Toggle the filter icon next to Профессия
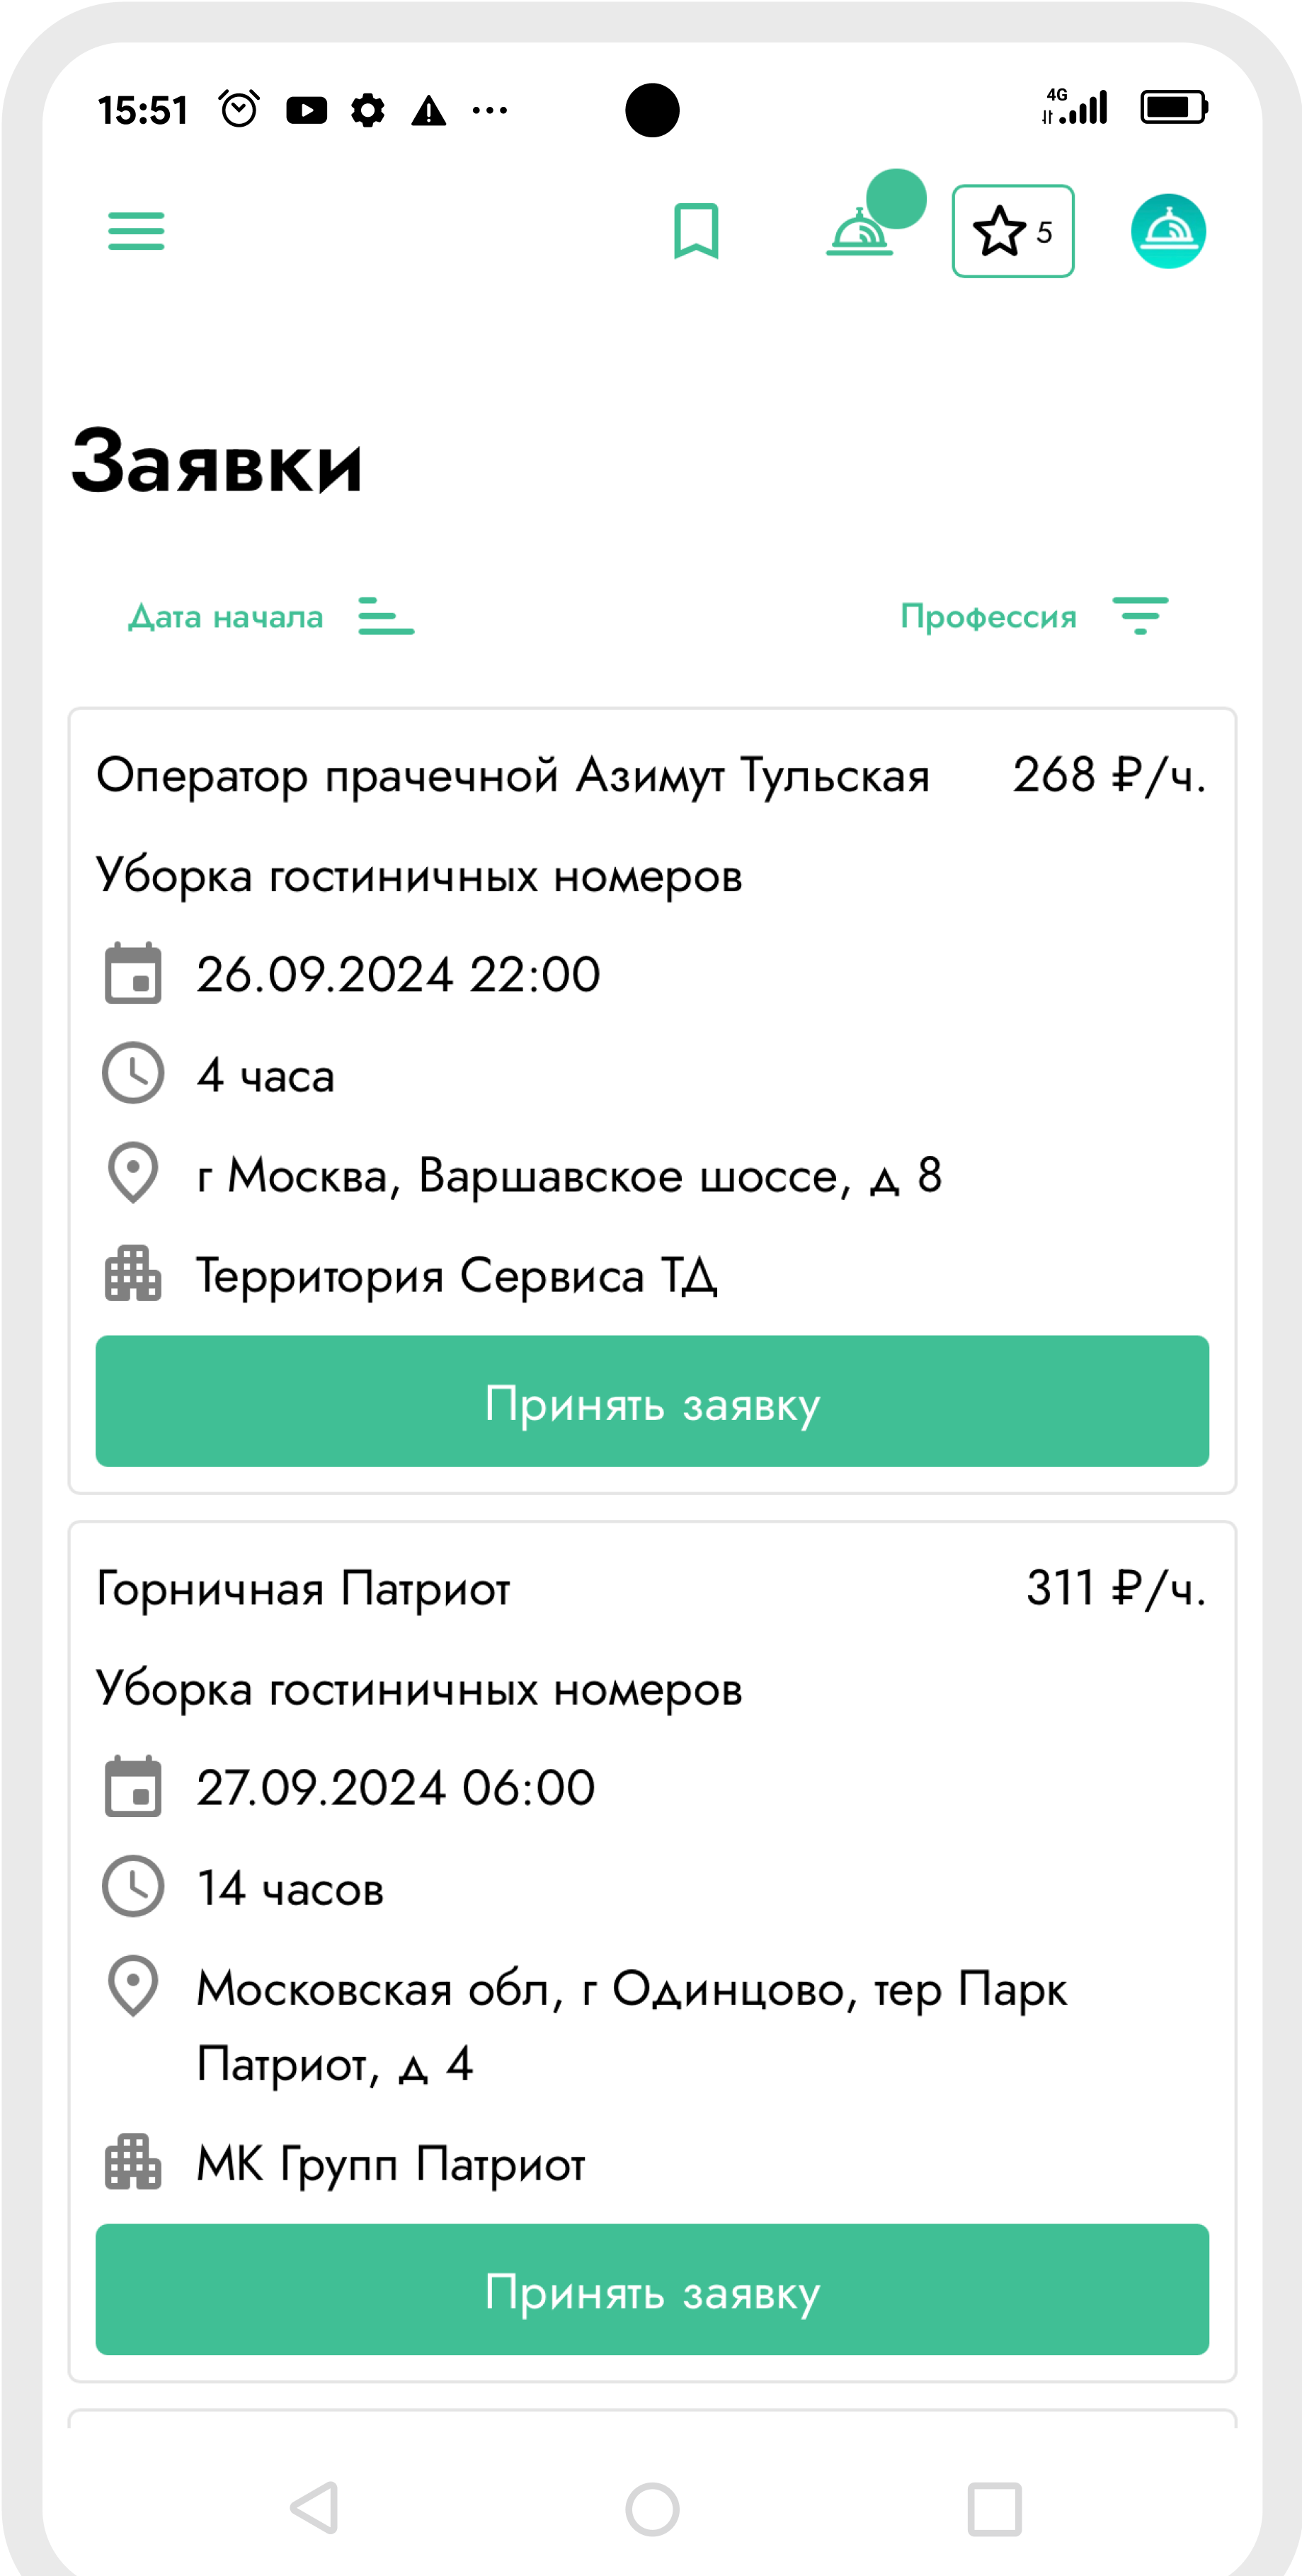 [1141, 616]
